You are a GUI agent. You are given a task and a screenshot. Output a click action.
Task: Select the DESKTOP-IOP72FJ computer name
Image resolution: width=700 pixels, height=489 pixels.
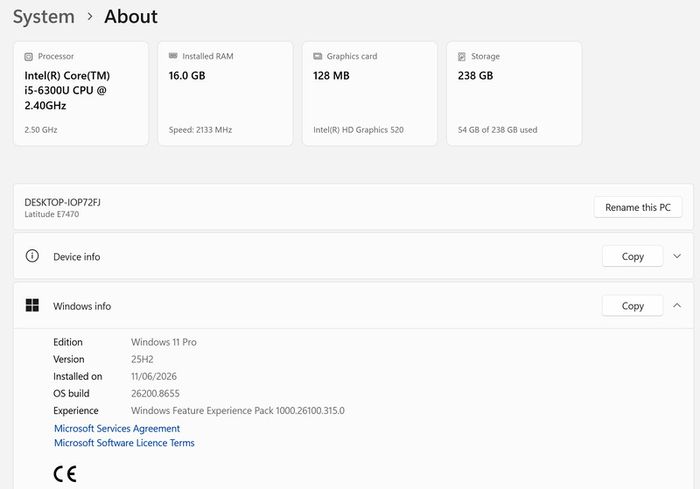pos(62,202)
